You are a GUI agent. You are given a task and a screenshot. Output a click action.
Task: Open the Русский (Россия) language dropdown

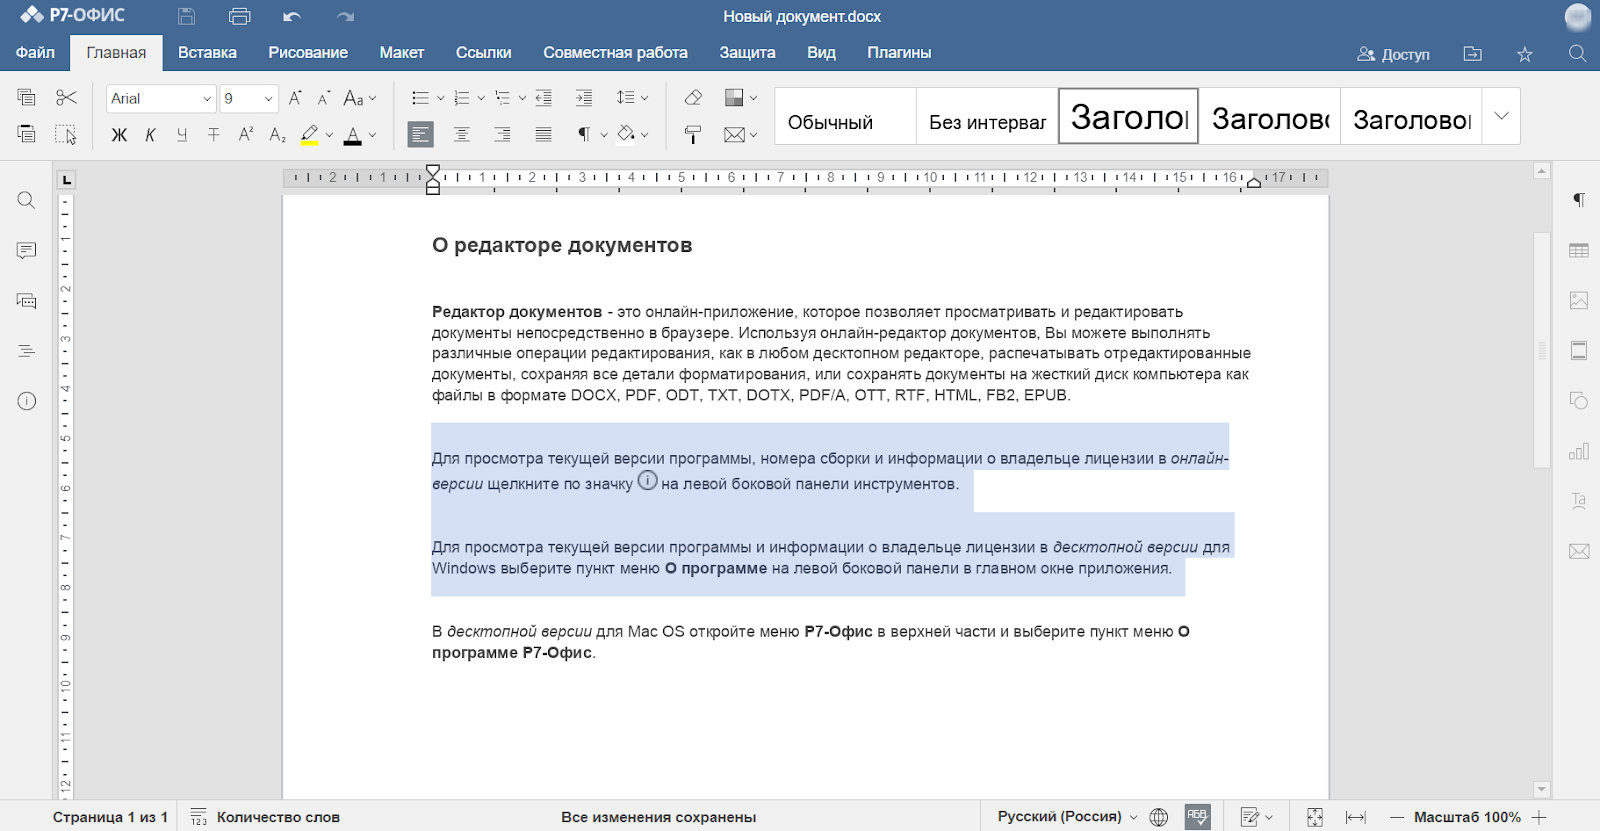pyautogui.click(x=1067, y=816)
